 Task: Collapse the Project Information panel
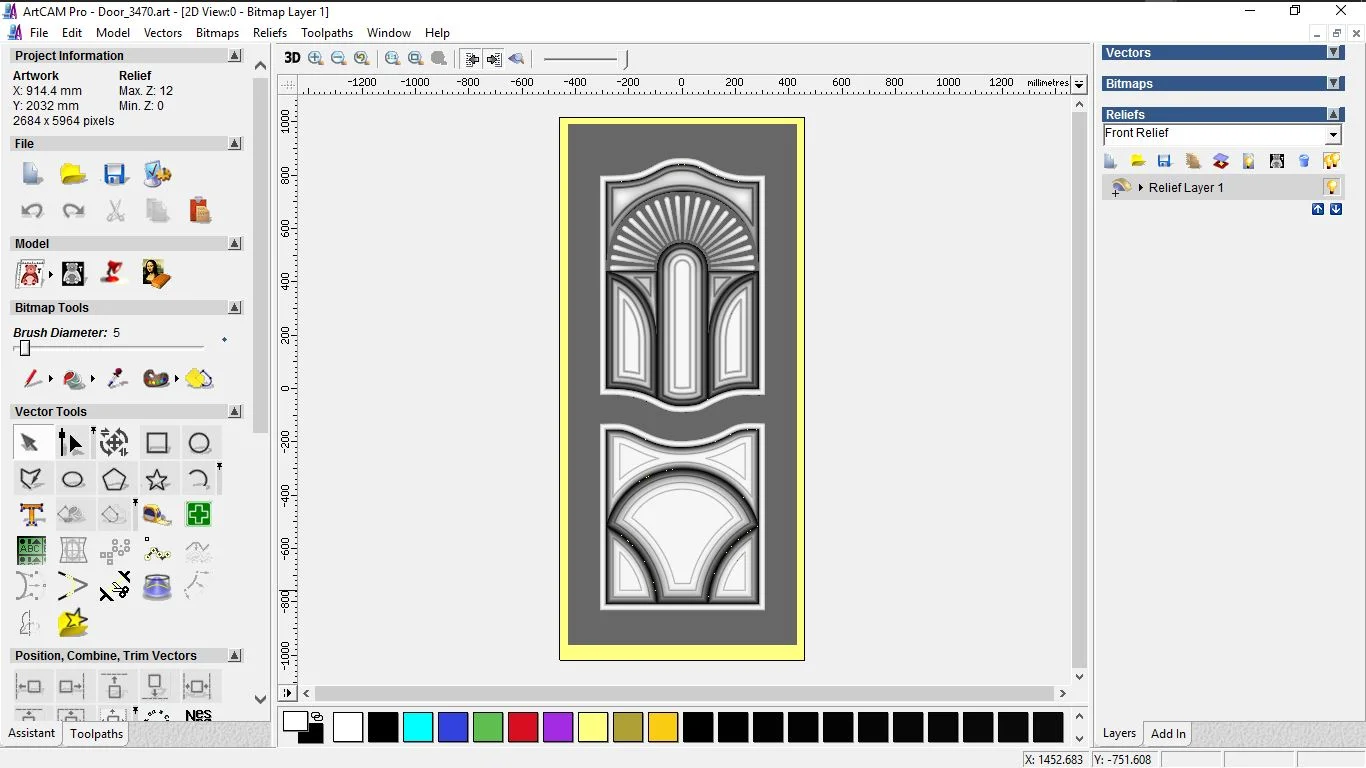[x=235, y=56]
